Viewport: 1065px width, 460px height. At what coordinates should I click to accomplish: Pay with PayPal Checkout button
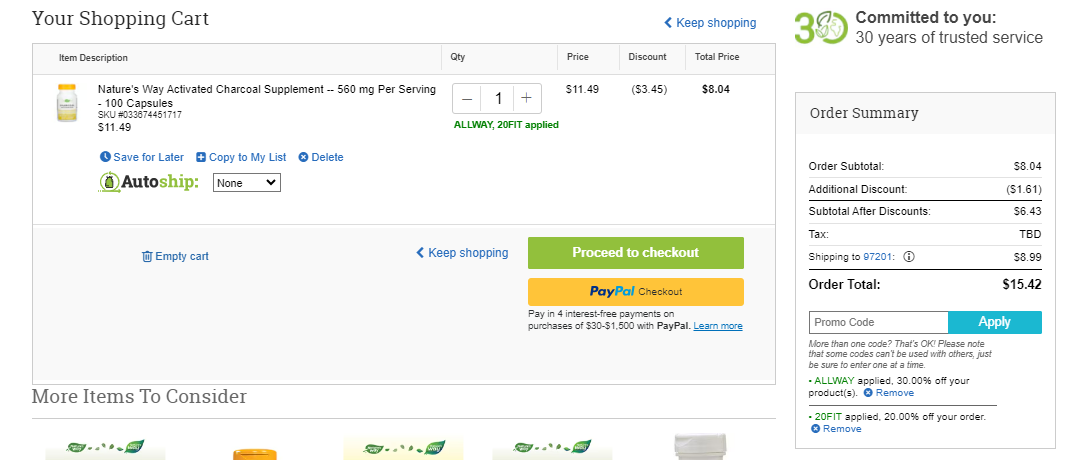tap(636, 291)
